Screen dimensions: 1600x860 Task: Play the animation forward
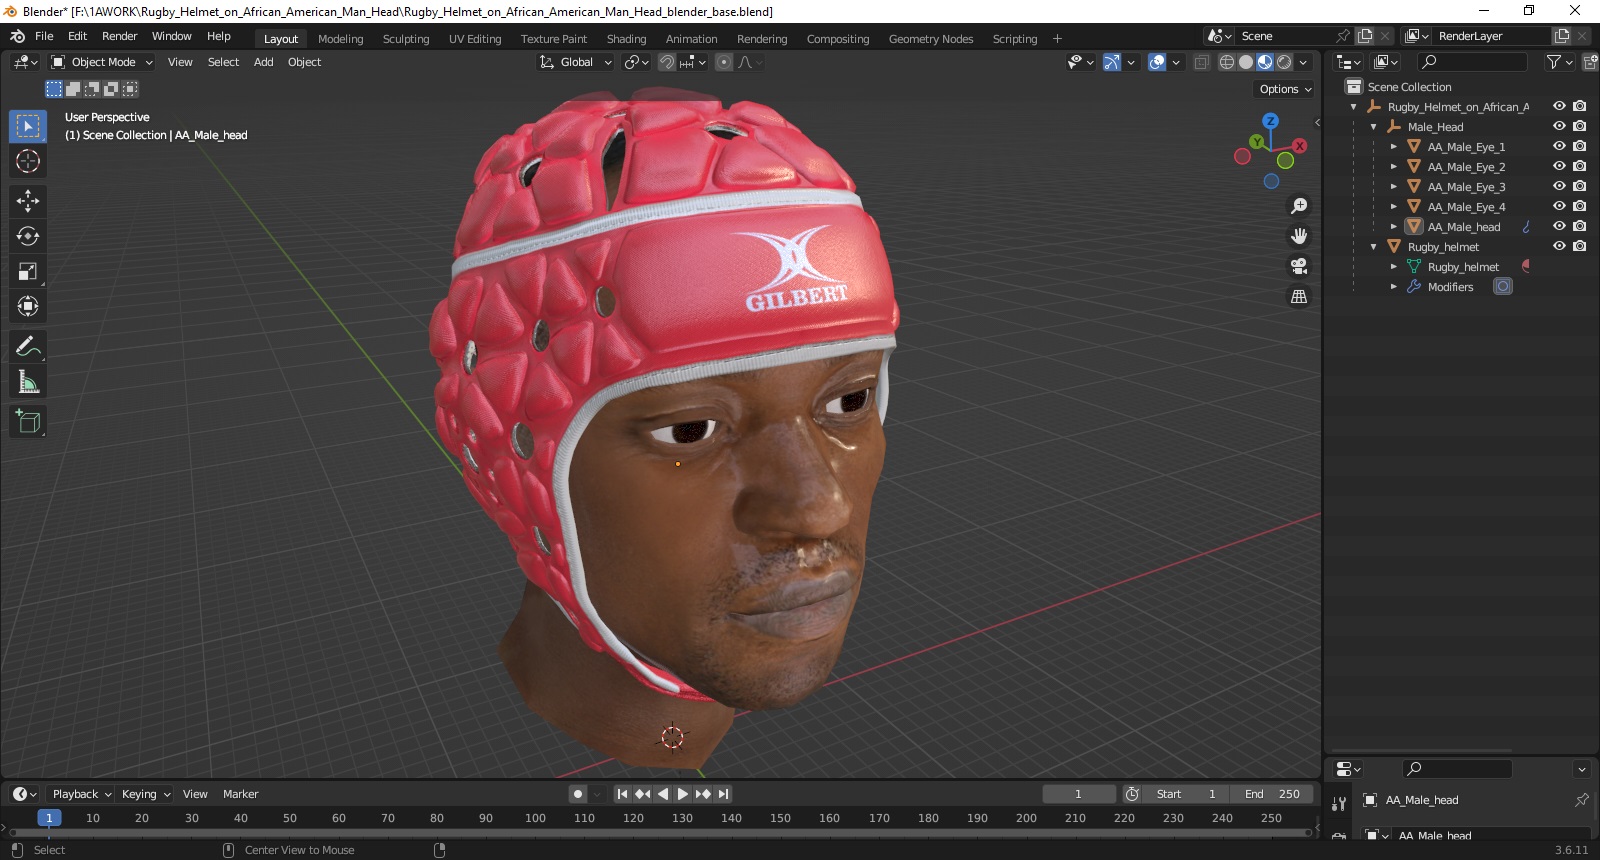click(683, 794)
